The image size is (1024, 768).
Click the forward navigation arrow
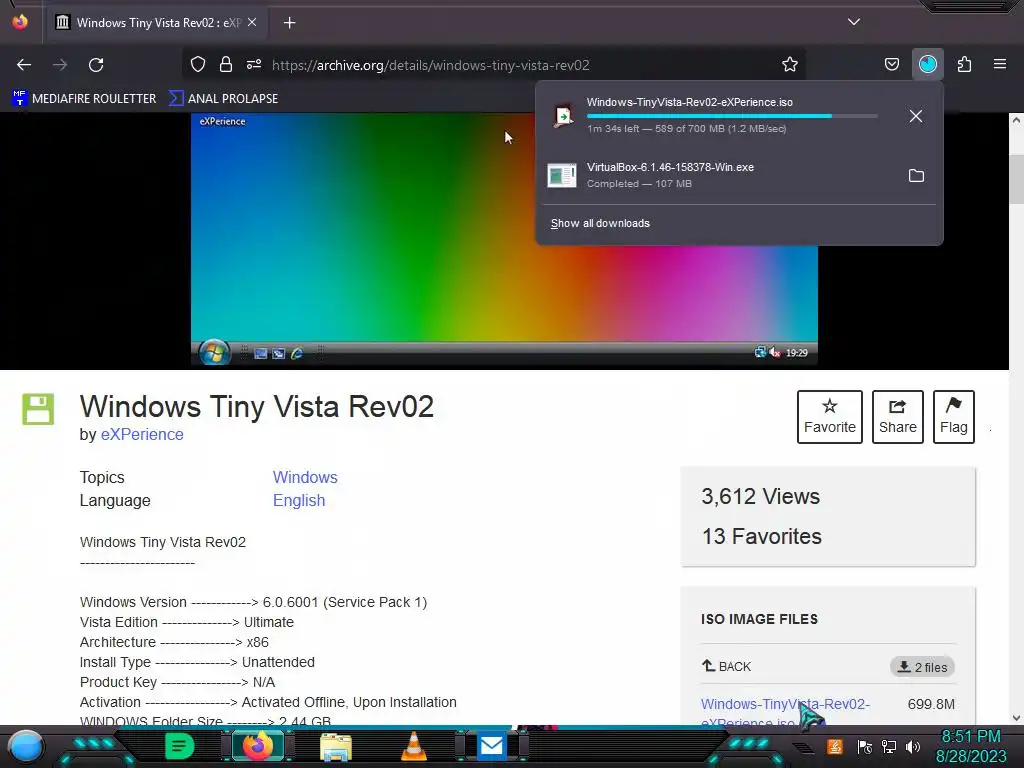point(60,65)
